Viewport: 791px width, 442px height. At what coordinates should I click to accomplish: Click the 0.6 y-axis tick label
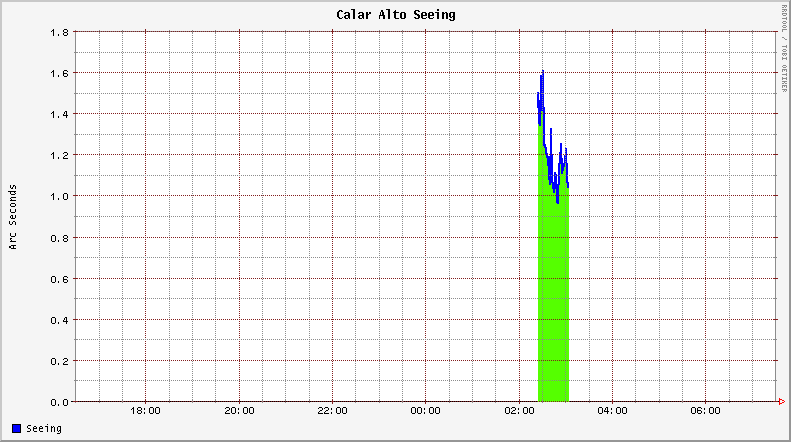[59, 279]
